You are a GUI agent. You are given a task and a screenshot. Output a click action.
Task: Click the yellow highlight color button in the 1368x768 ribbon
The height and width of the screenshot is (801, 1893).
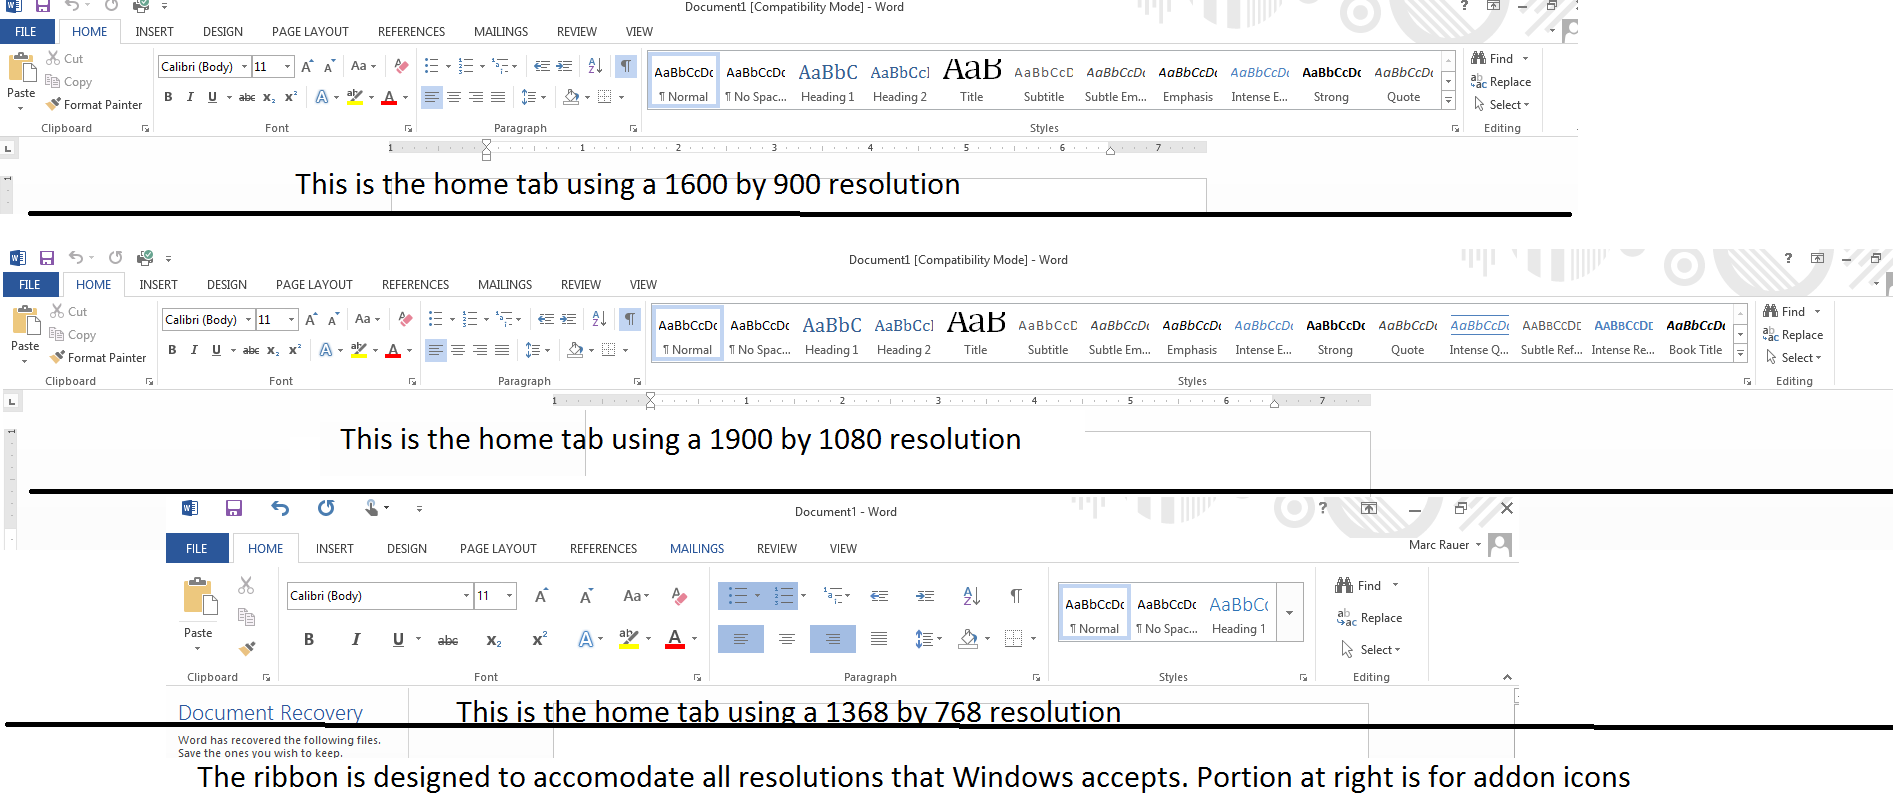coord(629,639)
